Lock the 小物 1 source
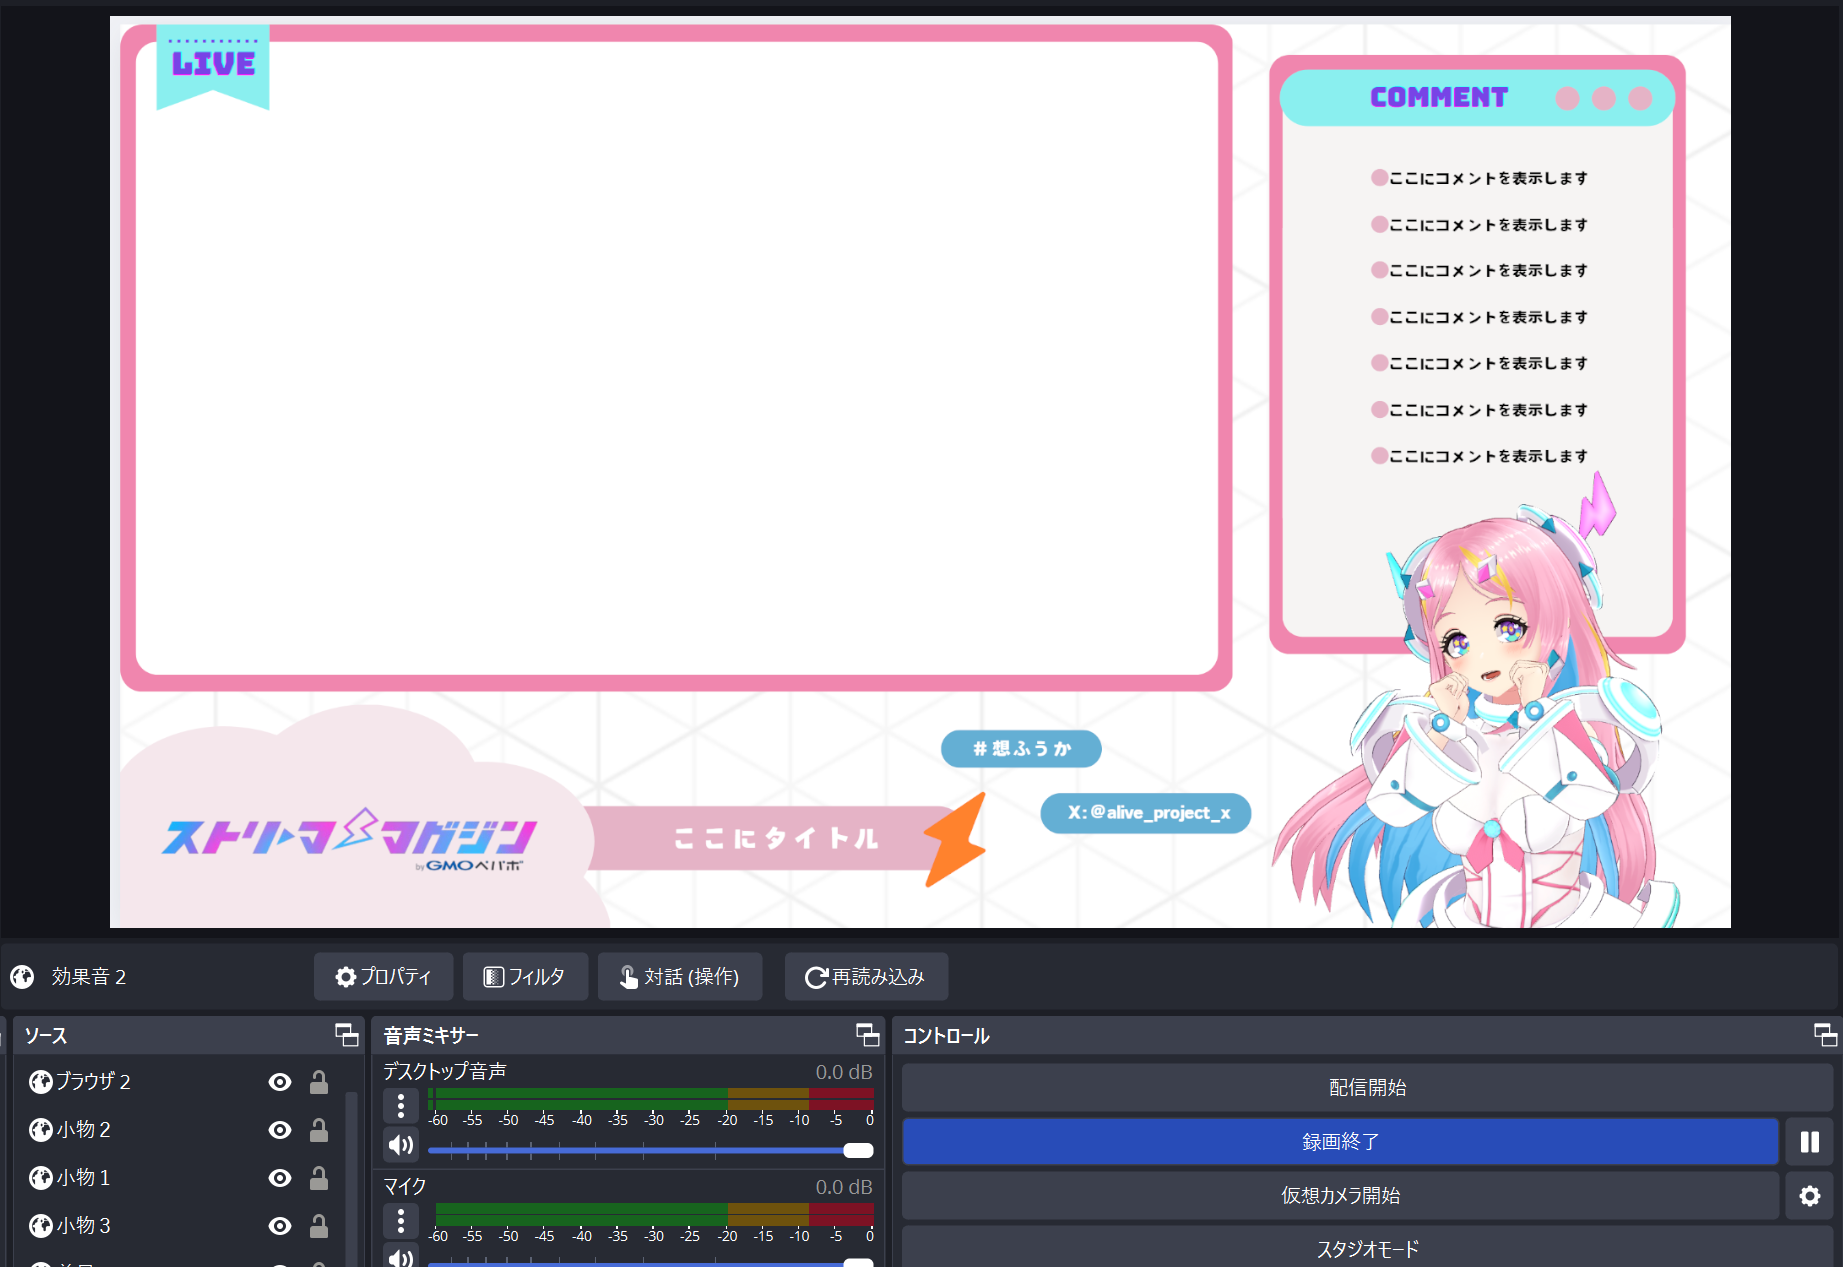Screen dimensions: 1843x1267 click(319, 1178)
